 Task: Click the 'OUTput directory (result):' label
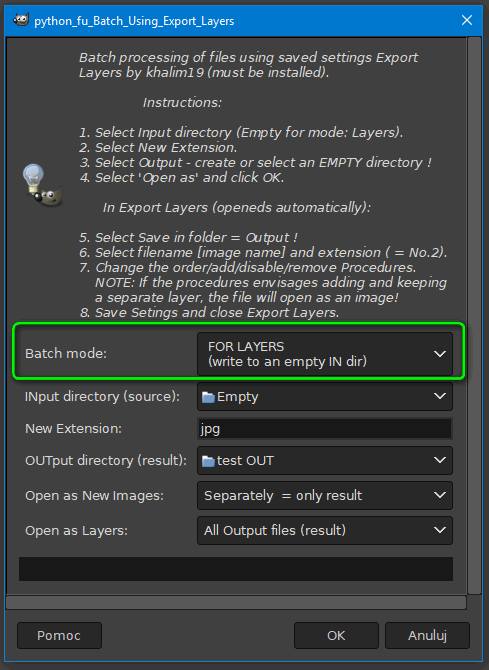click(106, 461)
